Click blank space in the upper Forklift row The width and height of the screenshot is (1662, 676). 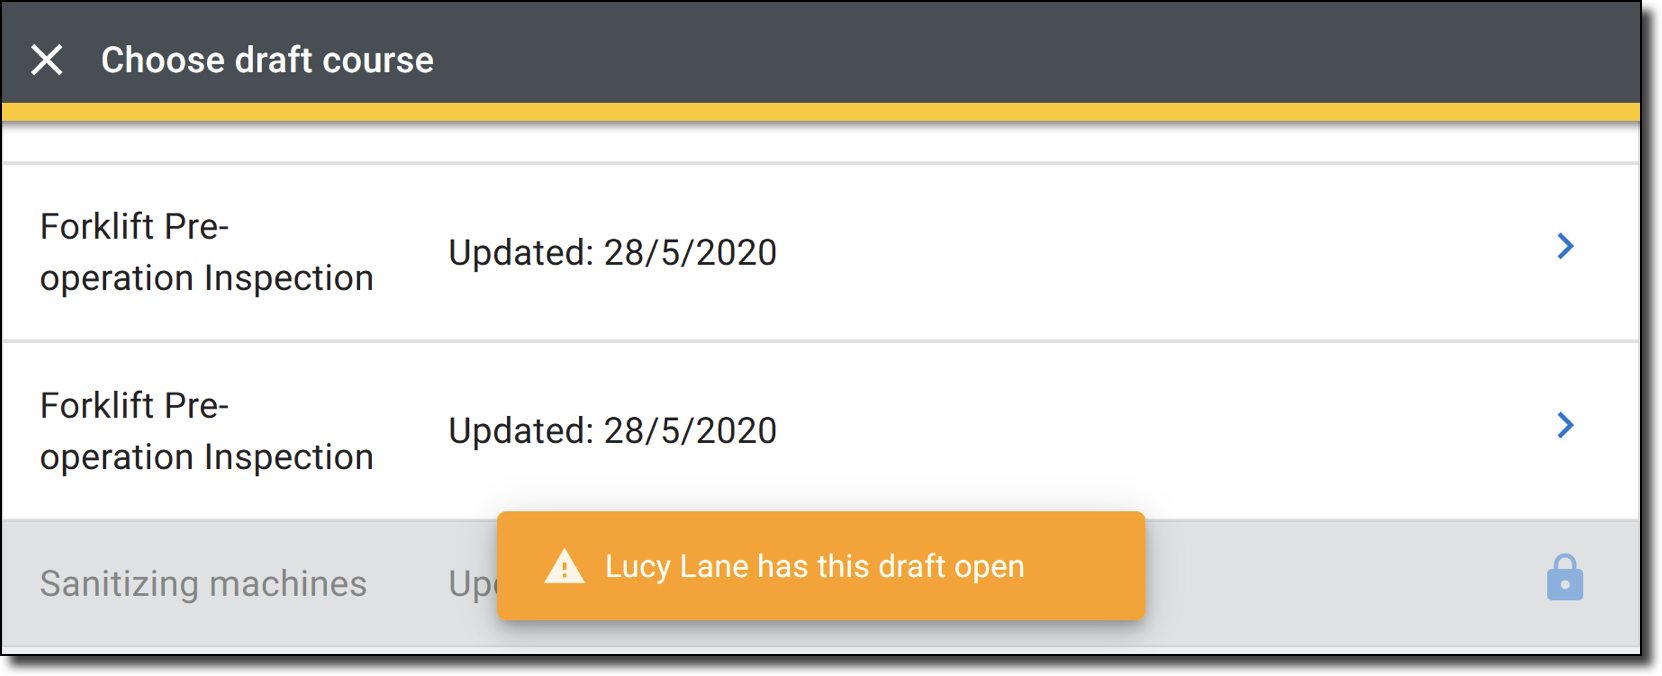tap(1150, 252)
